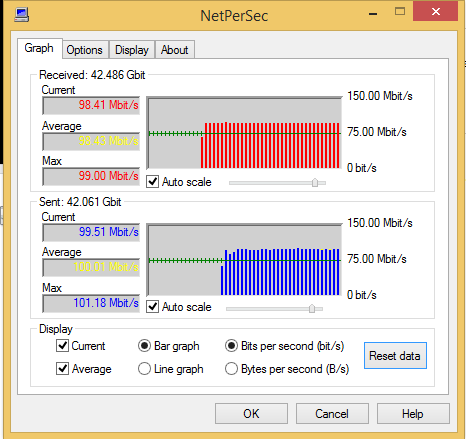This screenshot has width=466, height=439.
Task: Open the About tab
Action: [x=175, y=50]
